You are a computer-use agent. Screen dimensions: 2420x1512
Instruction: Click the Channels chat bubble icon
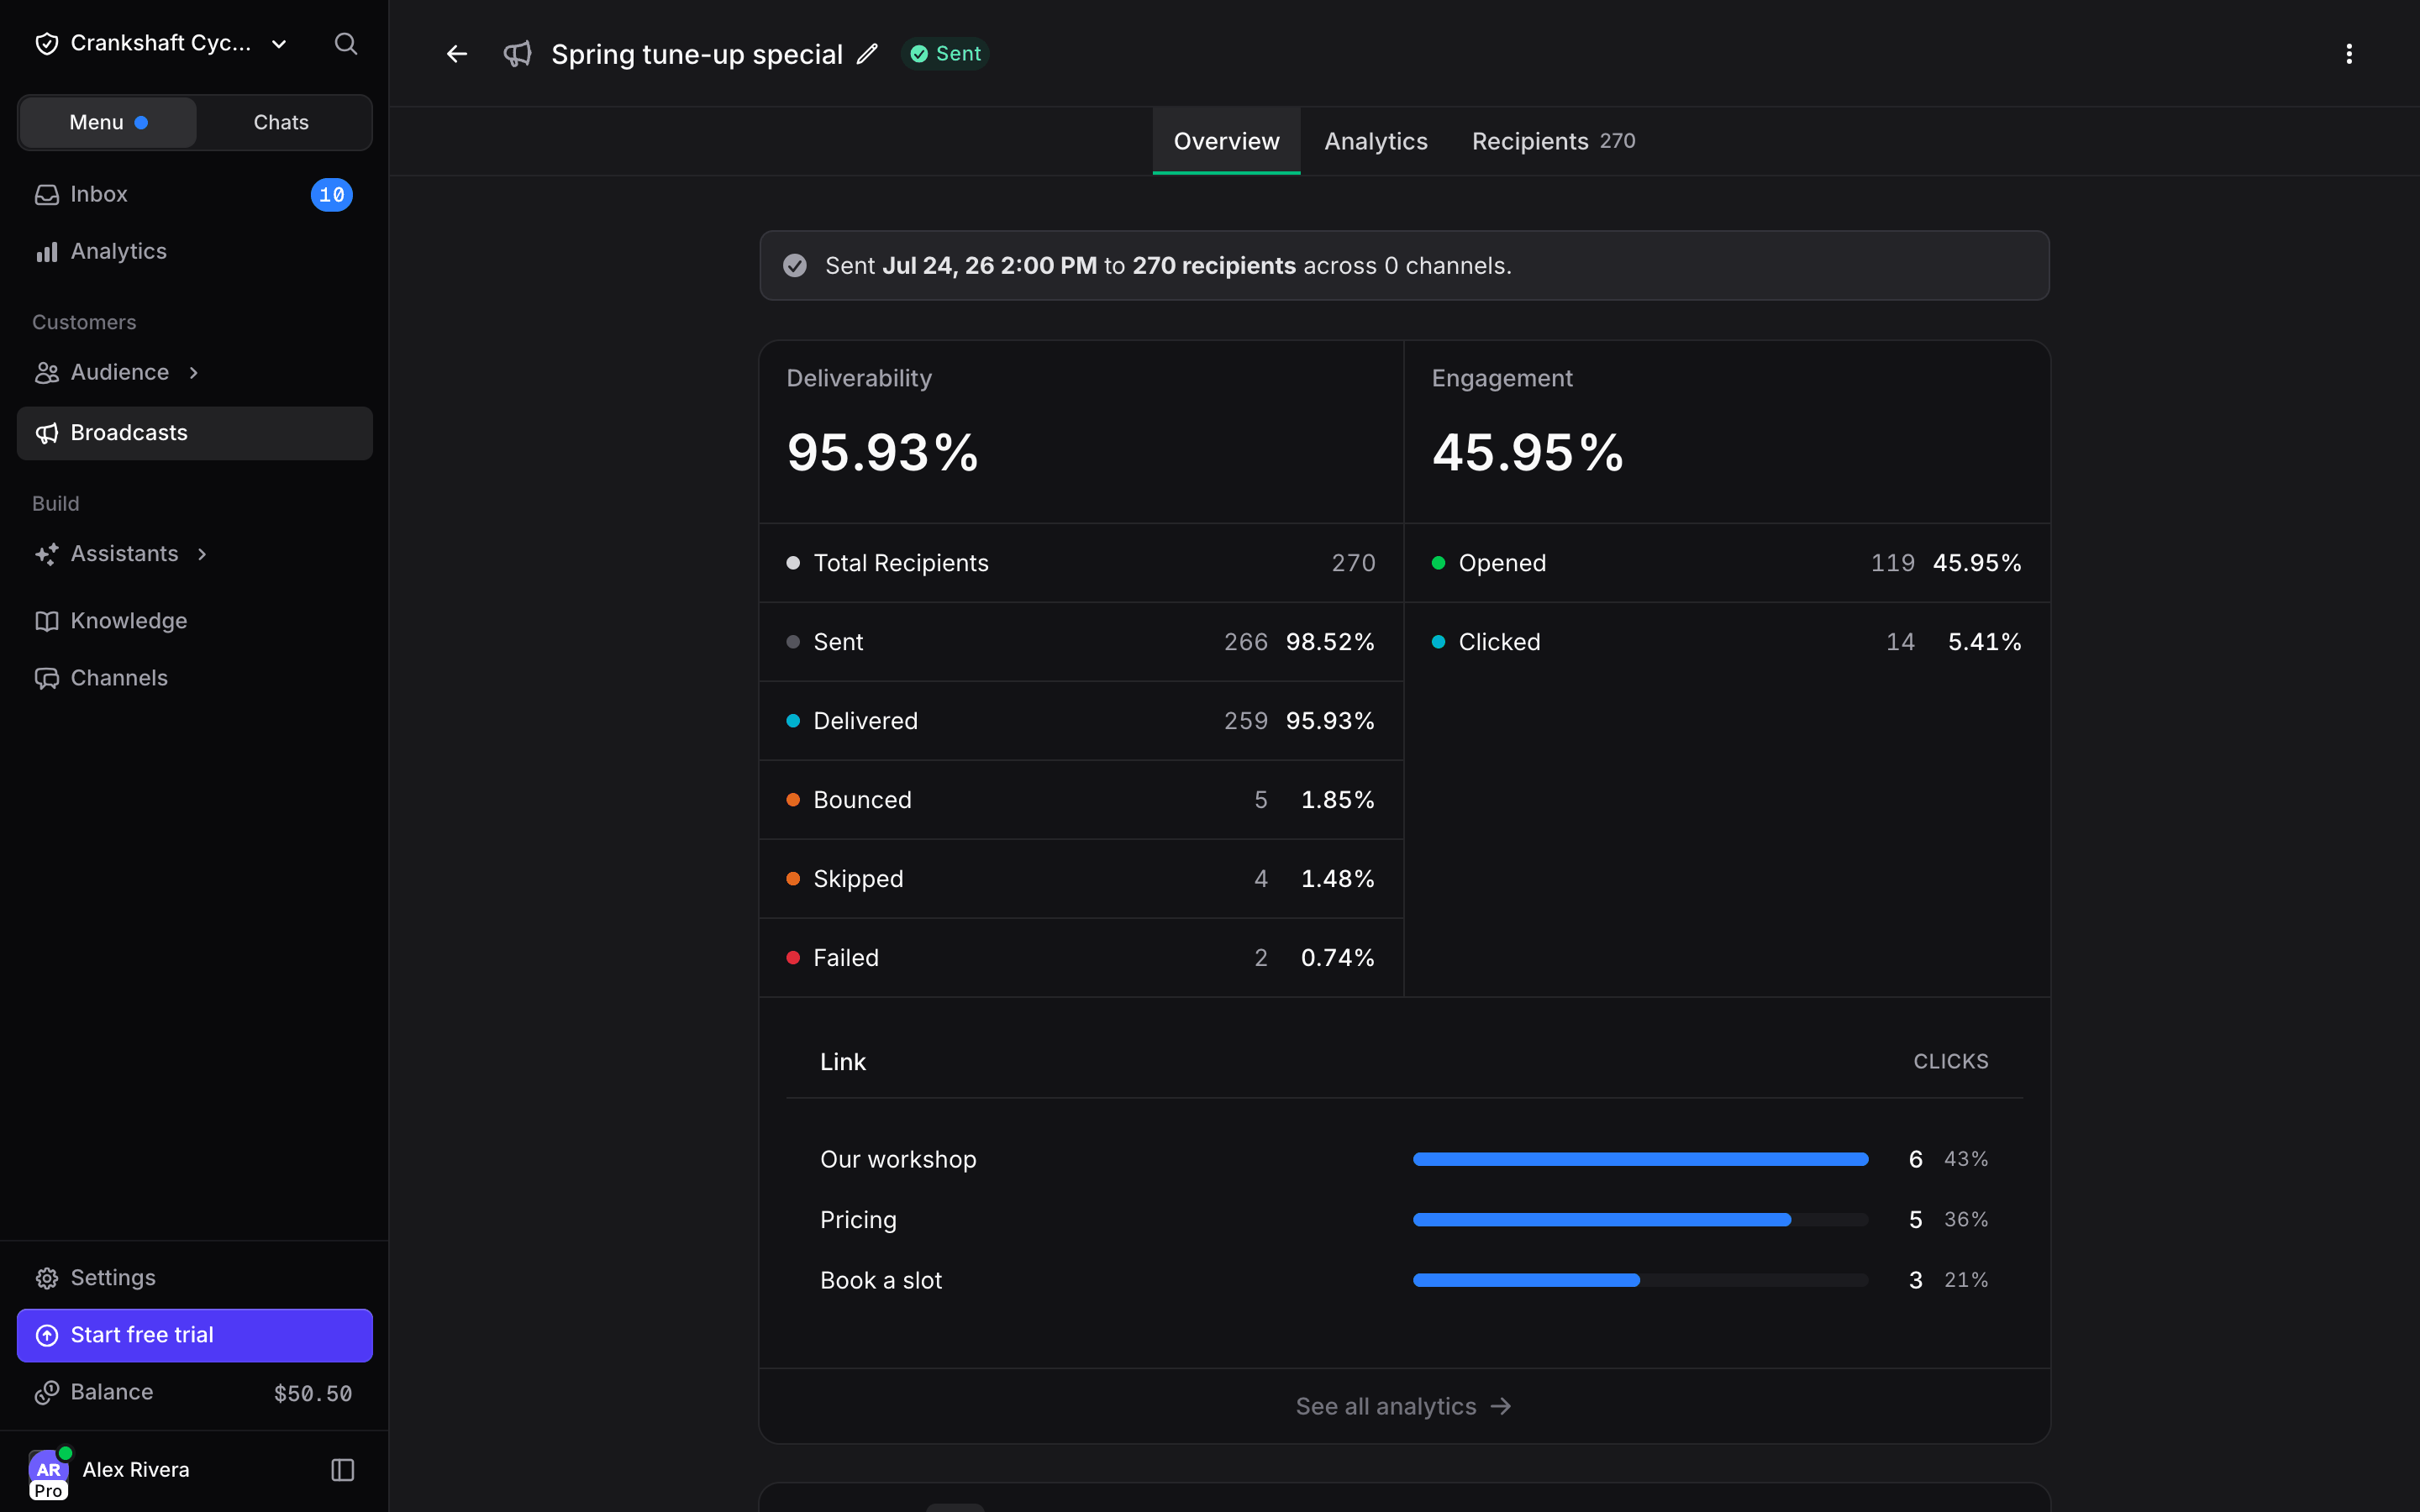pyautogui.click(x=47, y=678)
